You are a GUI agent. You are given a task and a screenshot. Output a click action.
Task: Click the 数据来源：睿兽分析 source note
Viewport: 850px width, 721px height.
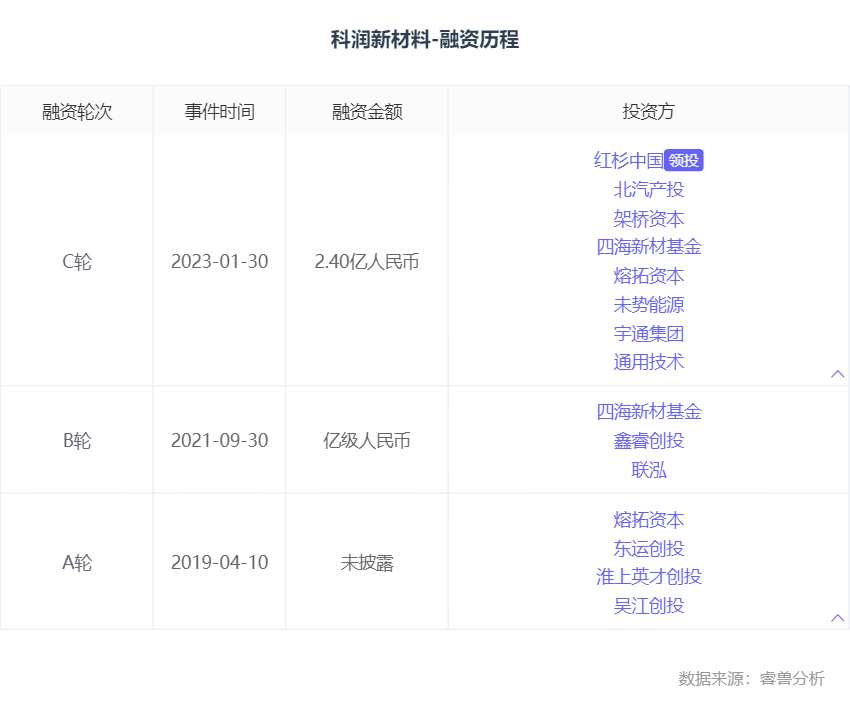[751, 678]
